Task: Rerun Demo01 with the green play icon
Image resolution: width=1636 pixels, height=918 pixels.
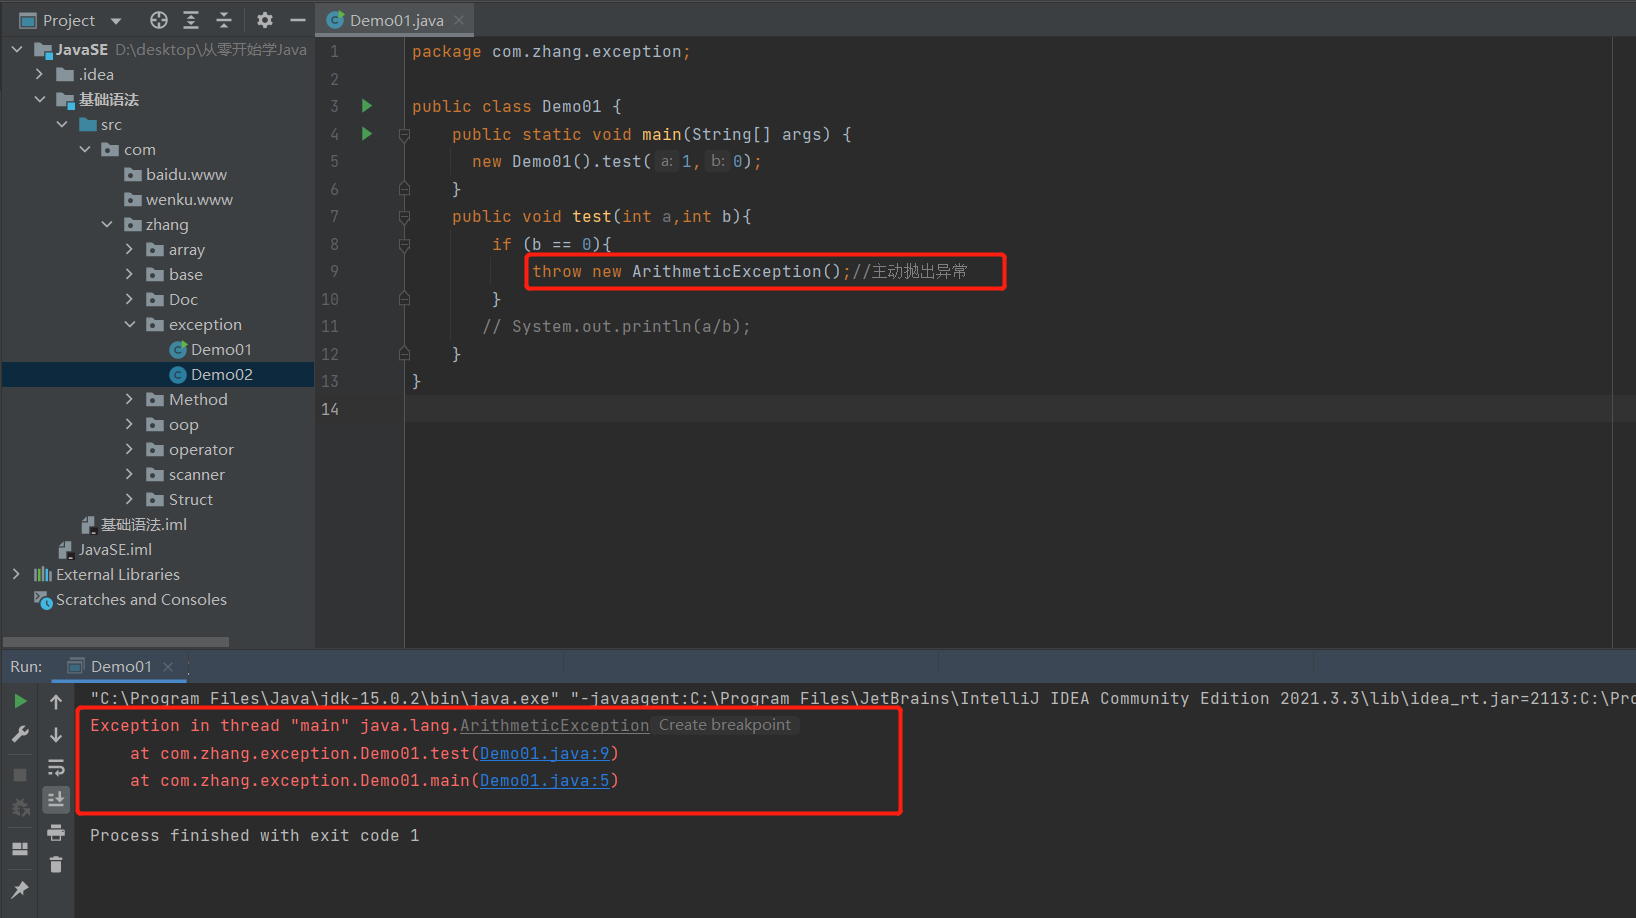Action: pyautogui.click(x=20, y=702)
